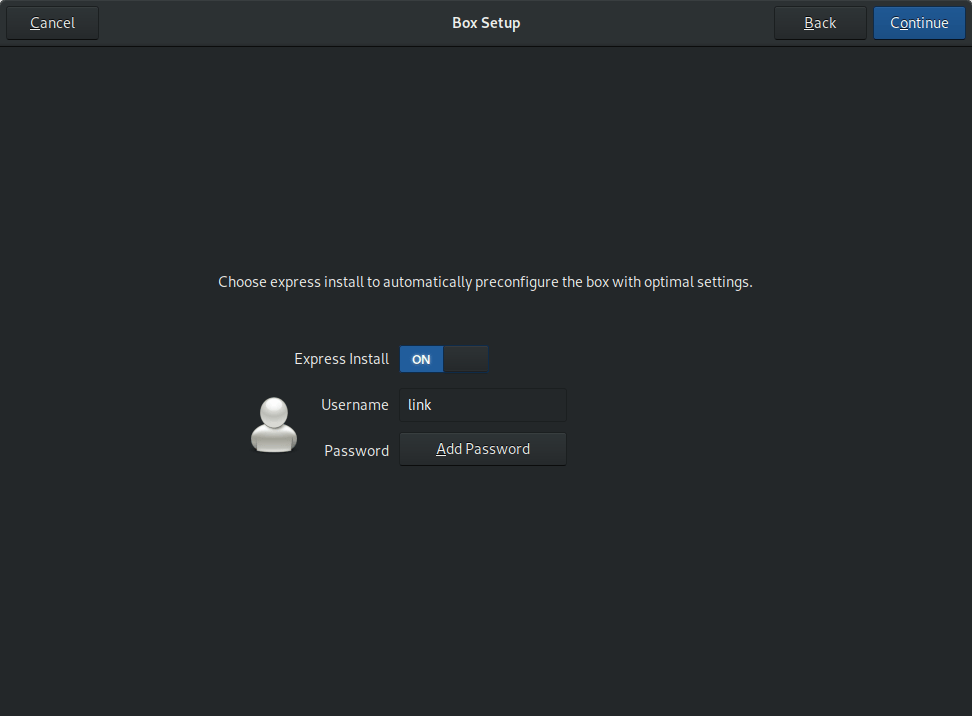
Task: Click the word "optimal" in the description
Action: coord(670,282)
